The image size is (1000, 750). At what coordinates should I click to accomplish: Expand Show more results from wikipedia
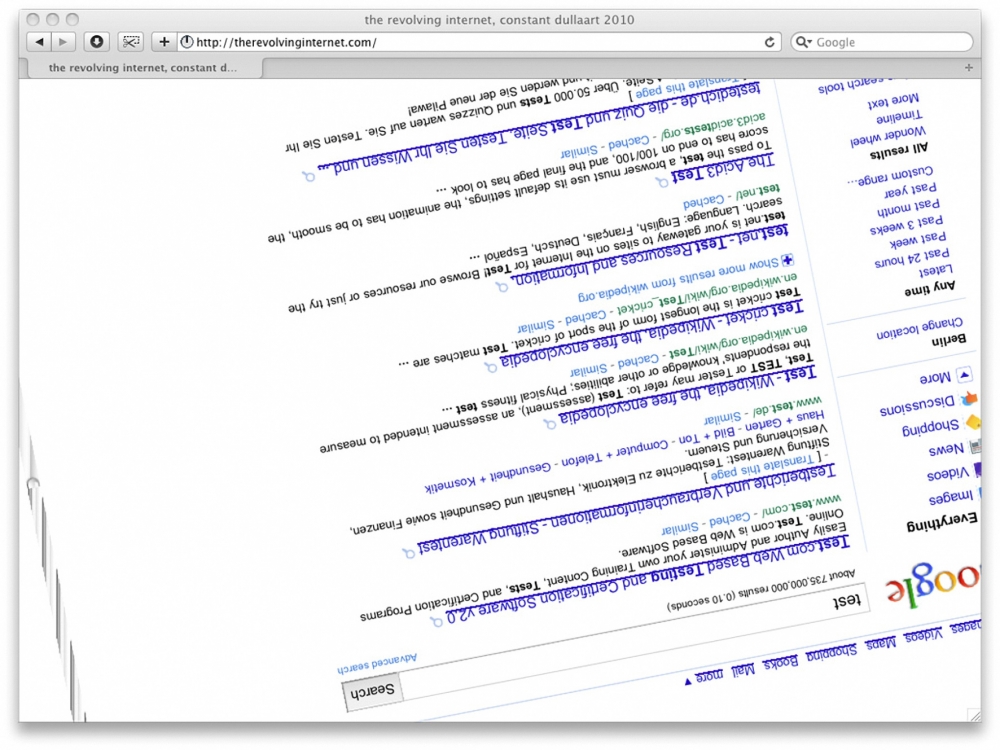pyautogui.click(x=788, y=261)
